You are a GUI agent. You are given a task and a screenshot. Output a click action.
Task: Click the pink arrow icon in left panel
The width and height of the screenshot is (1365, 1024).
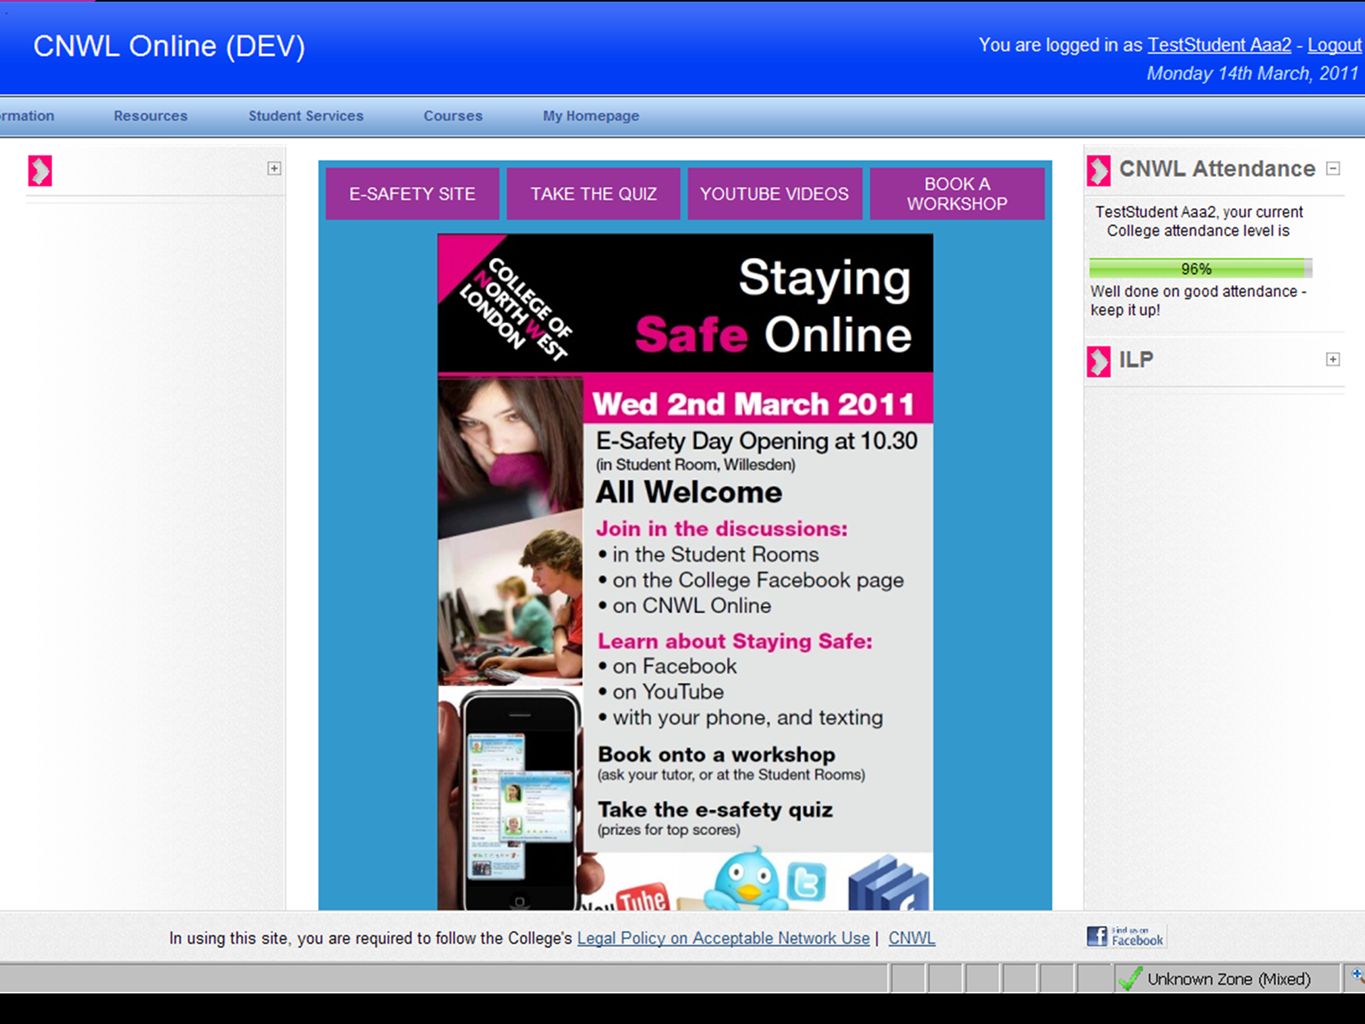[x=40, y=171]
